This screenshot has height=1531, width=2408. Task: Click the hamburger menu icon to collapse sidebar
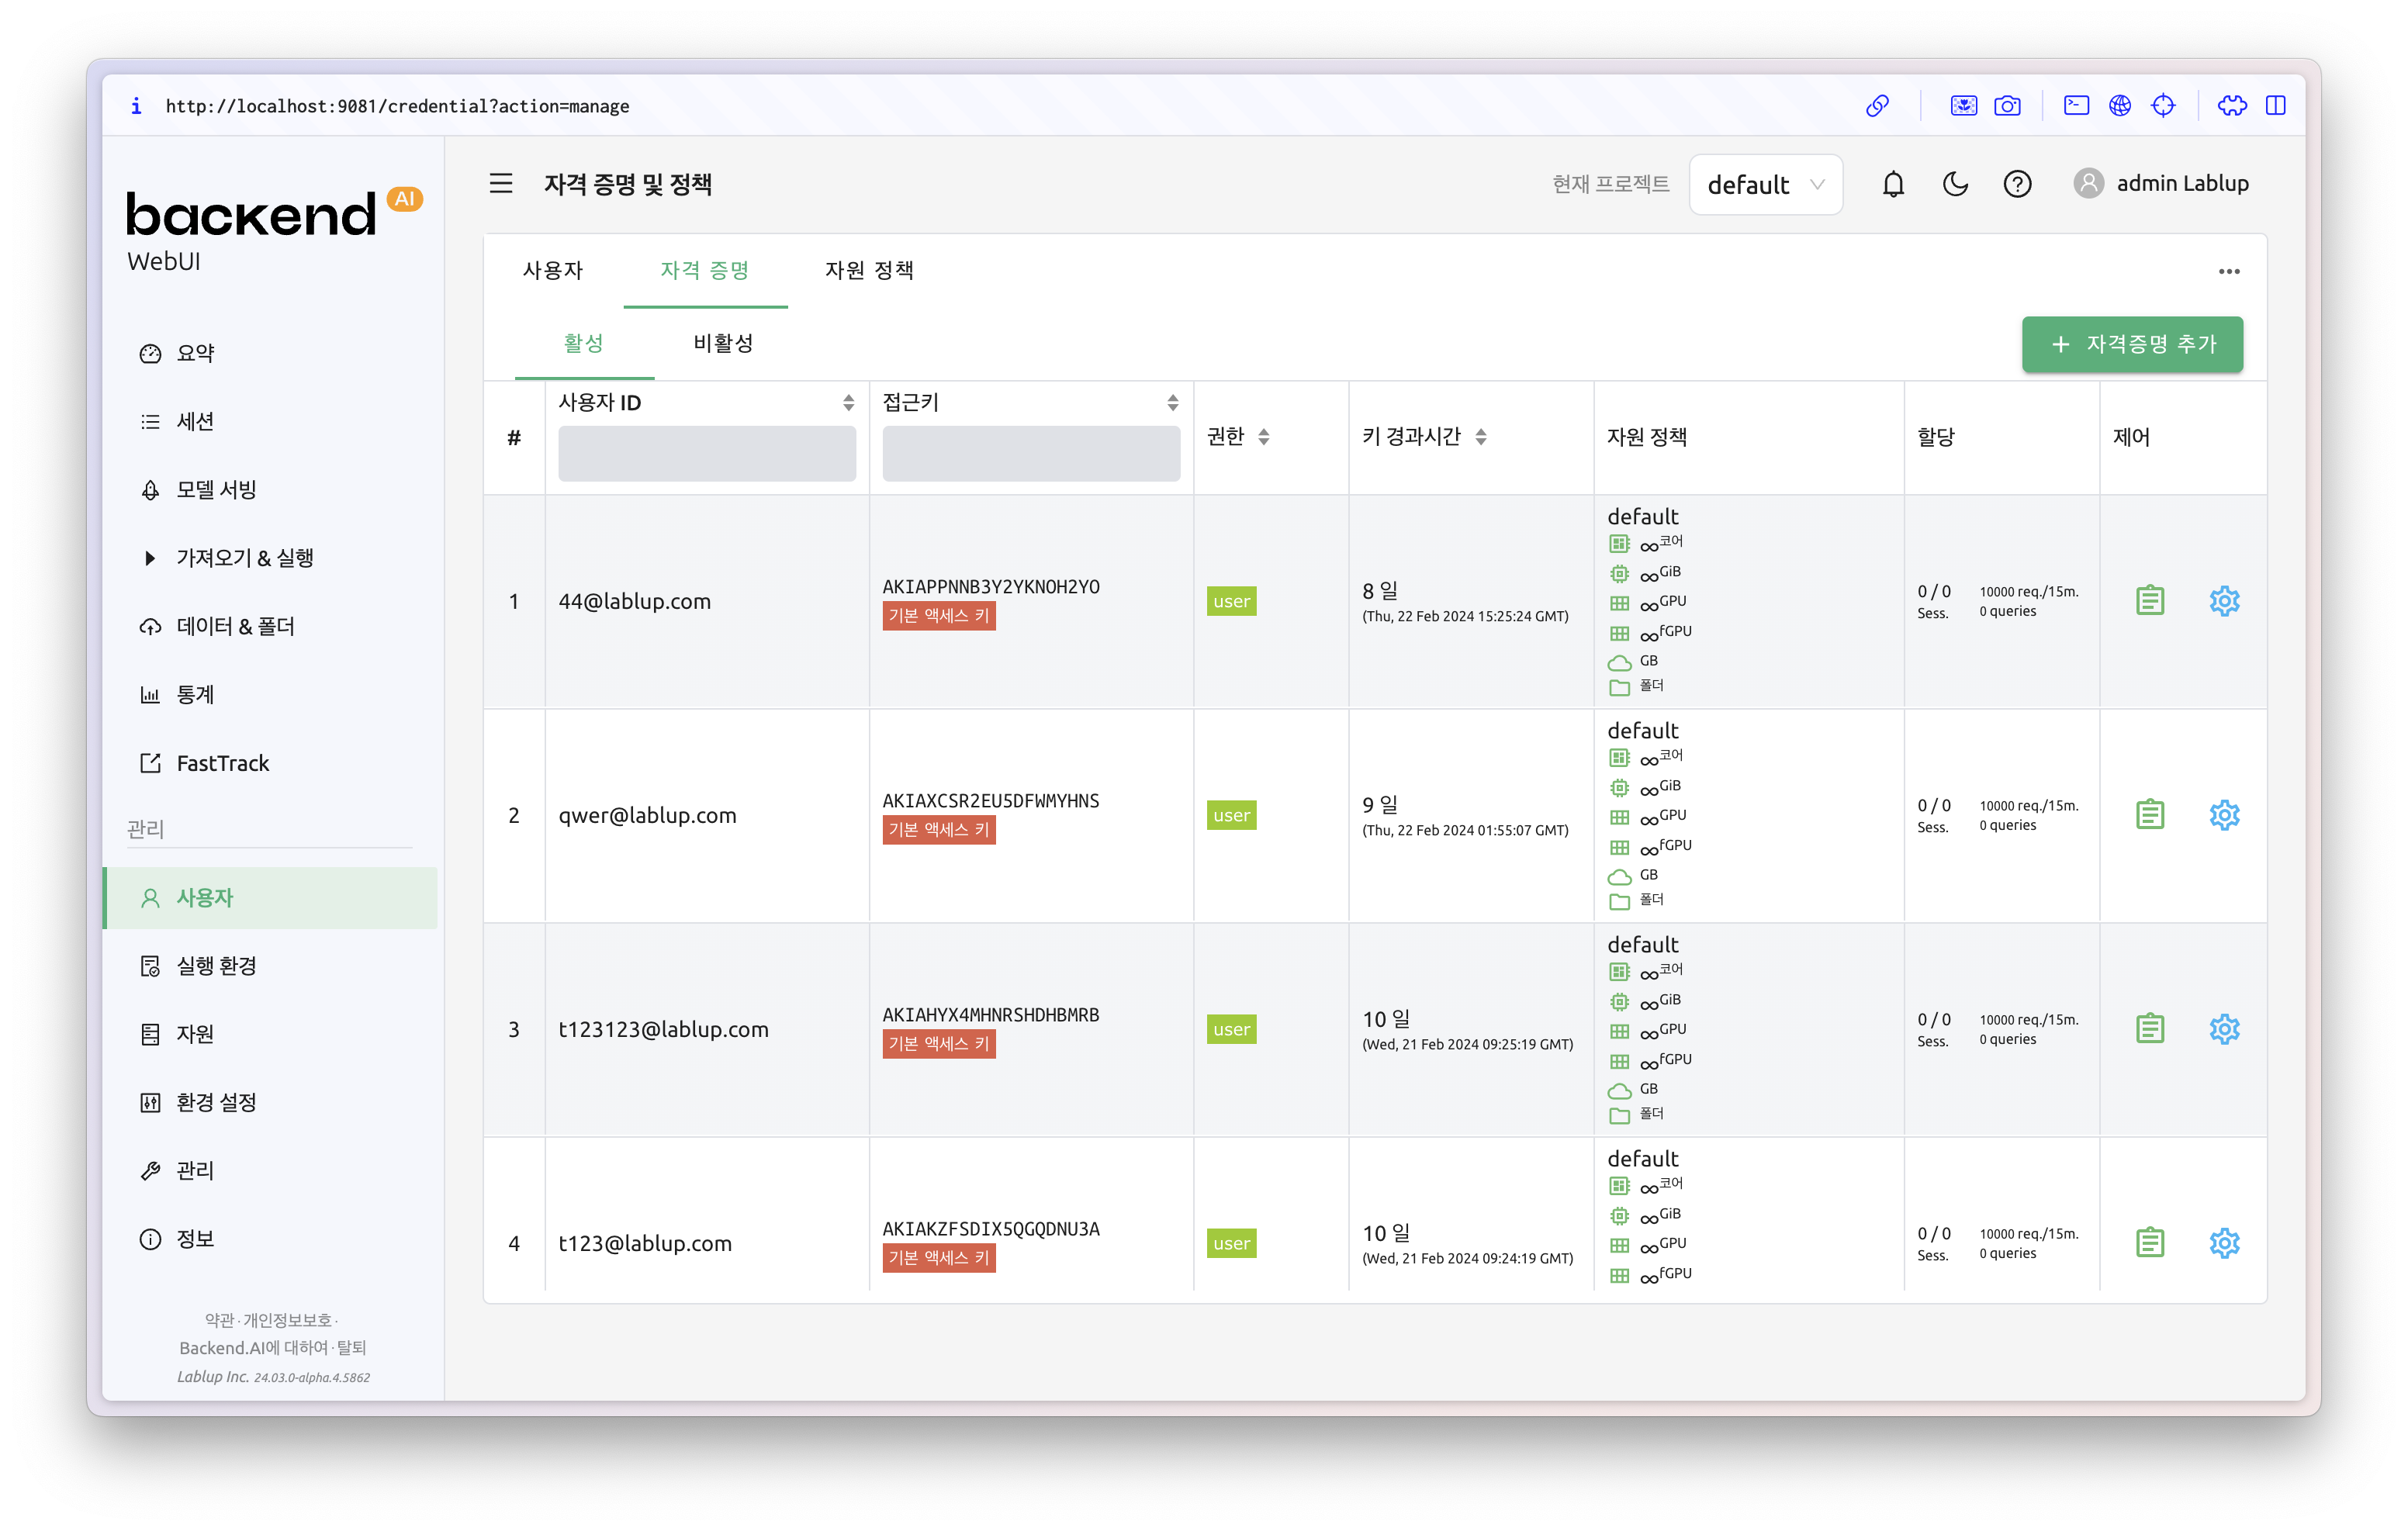coord(501,184)
